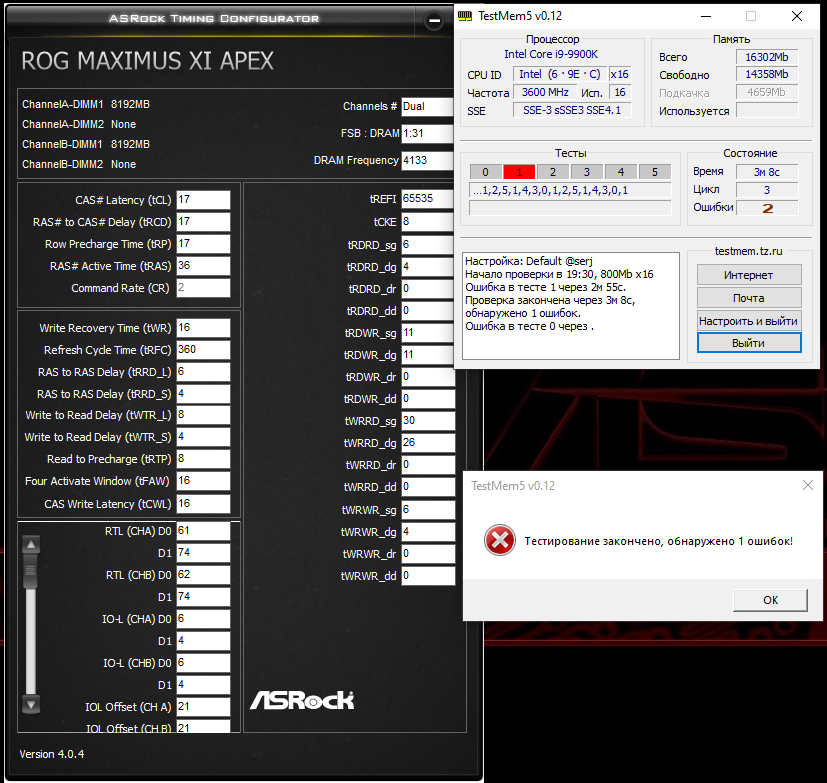This screenshot has width=827, height=783.
Task: Click the DRAM Frequency field showing 4133
Action: pos(427,160)
